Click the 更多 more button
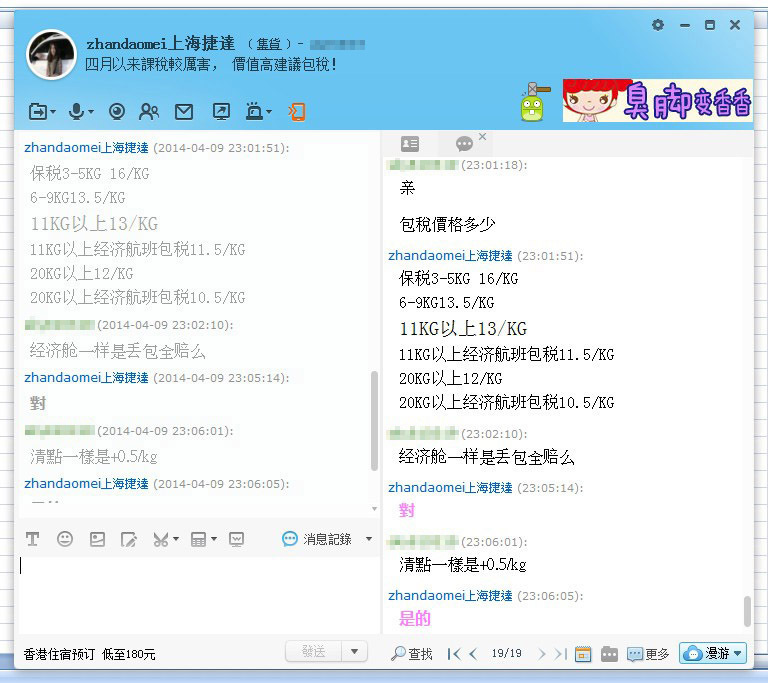 point(648,654)
